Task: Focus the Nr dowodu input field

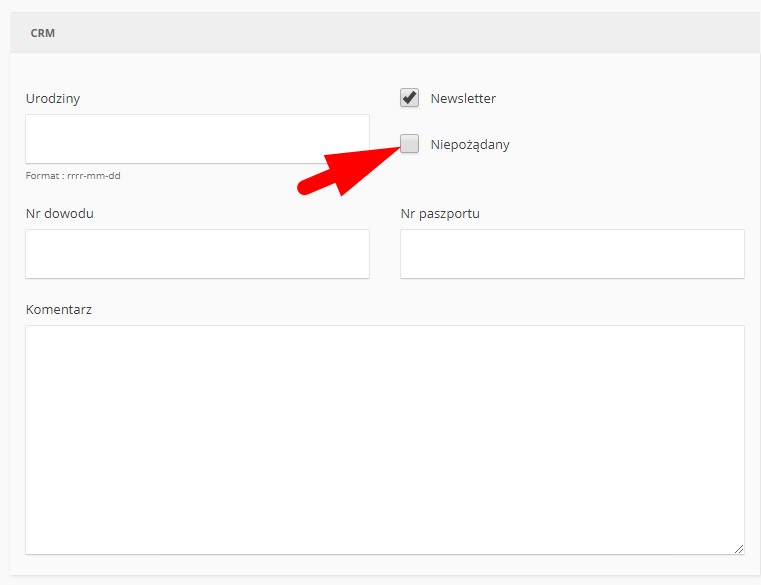Action: [197, 254]
